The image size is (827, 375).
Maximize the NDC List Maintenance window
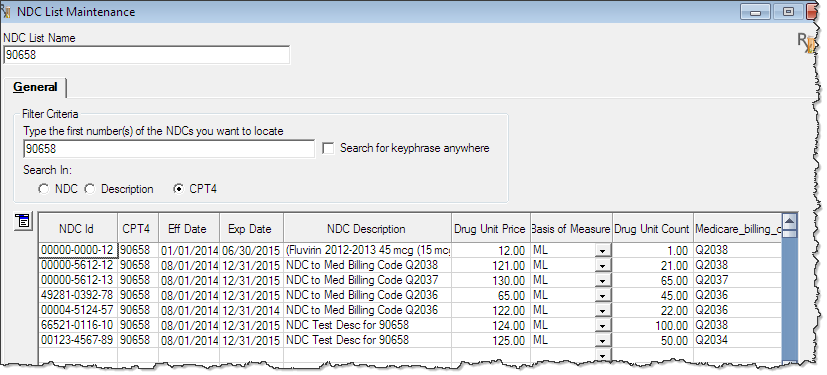(788, 12)
